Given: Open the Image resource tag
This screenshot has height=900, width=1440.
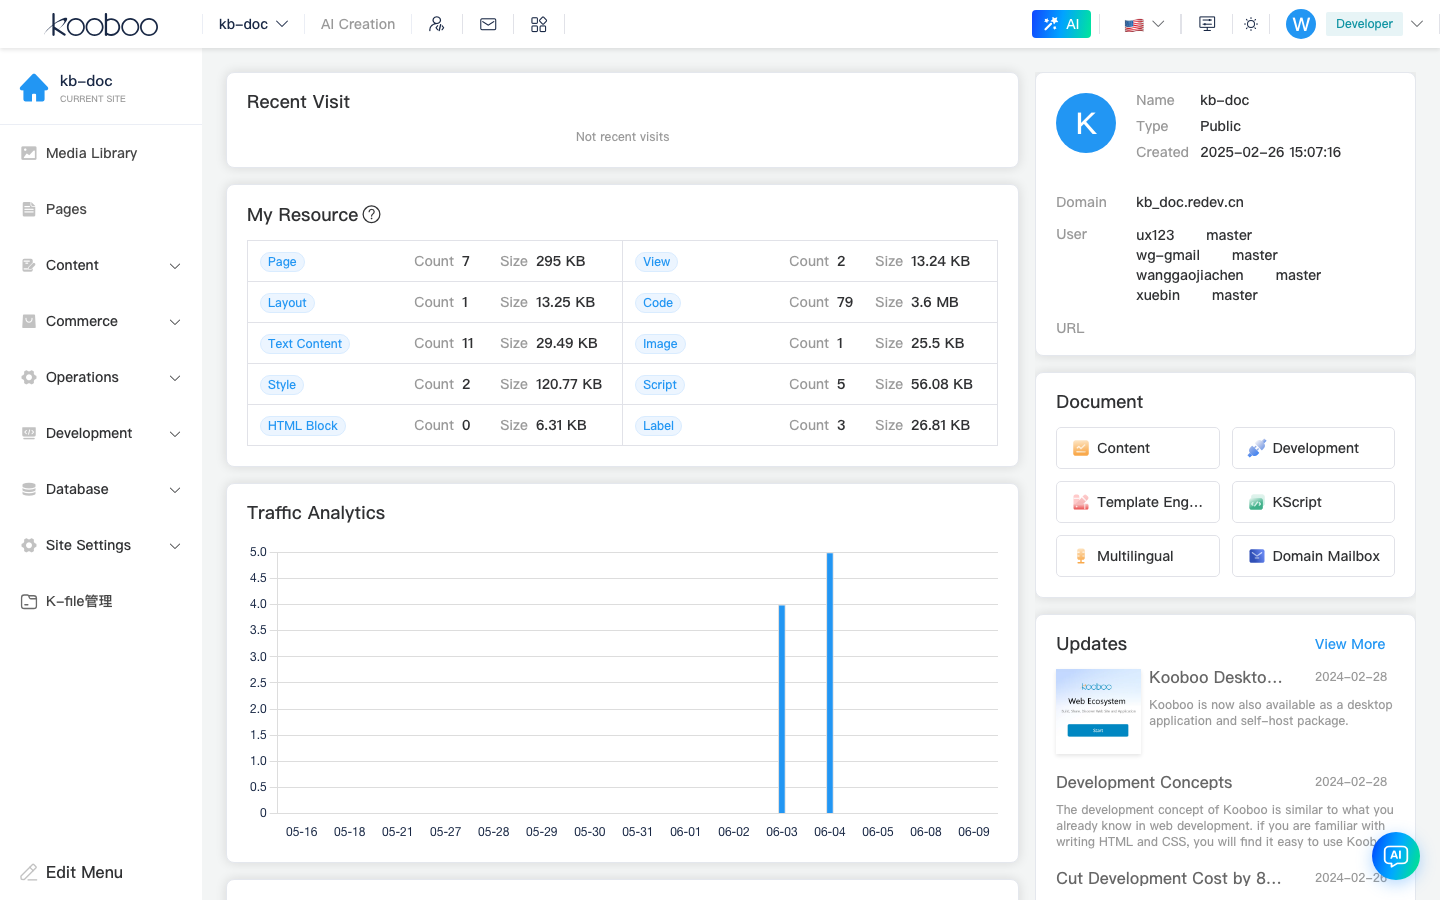Looking at the screenshot, I should (660, 344).
